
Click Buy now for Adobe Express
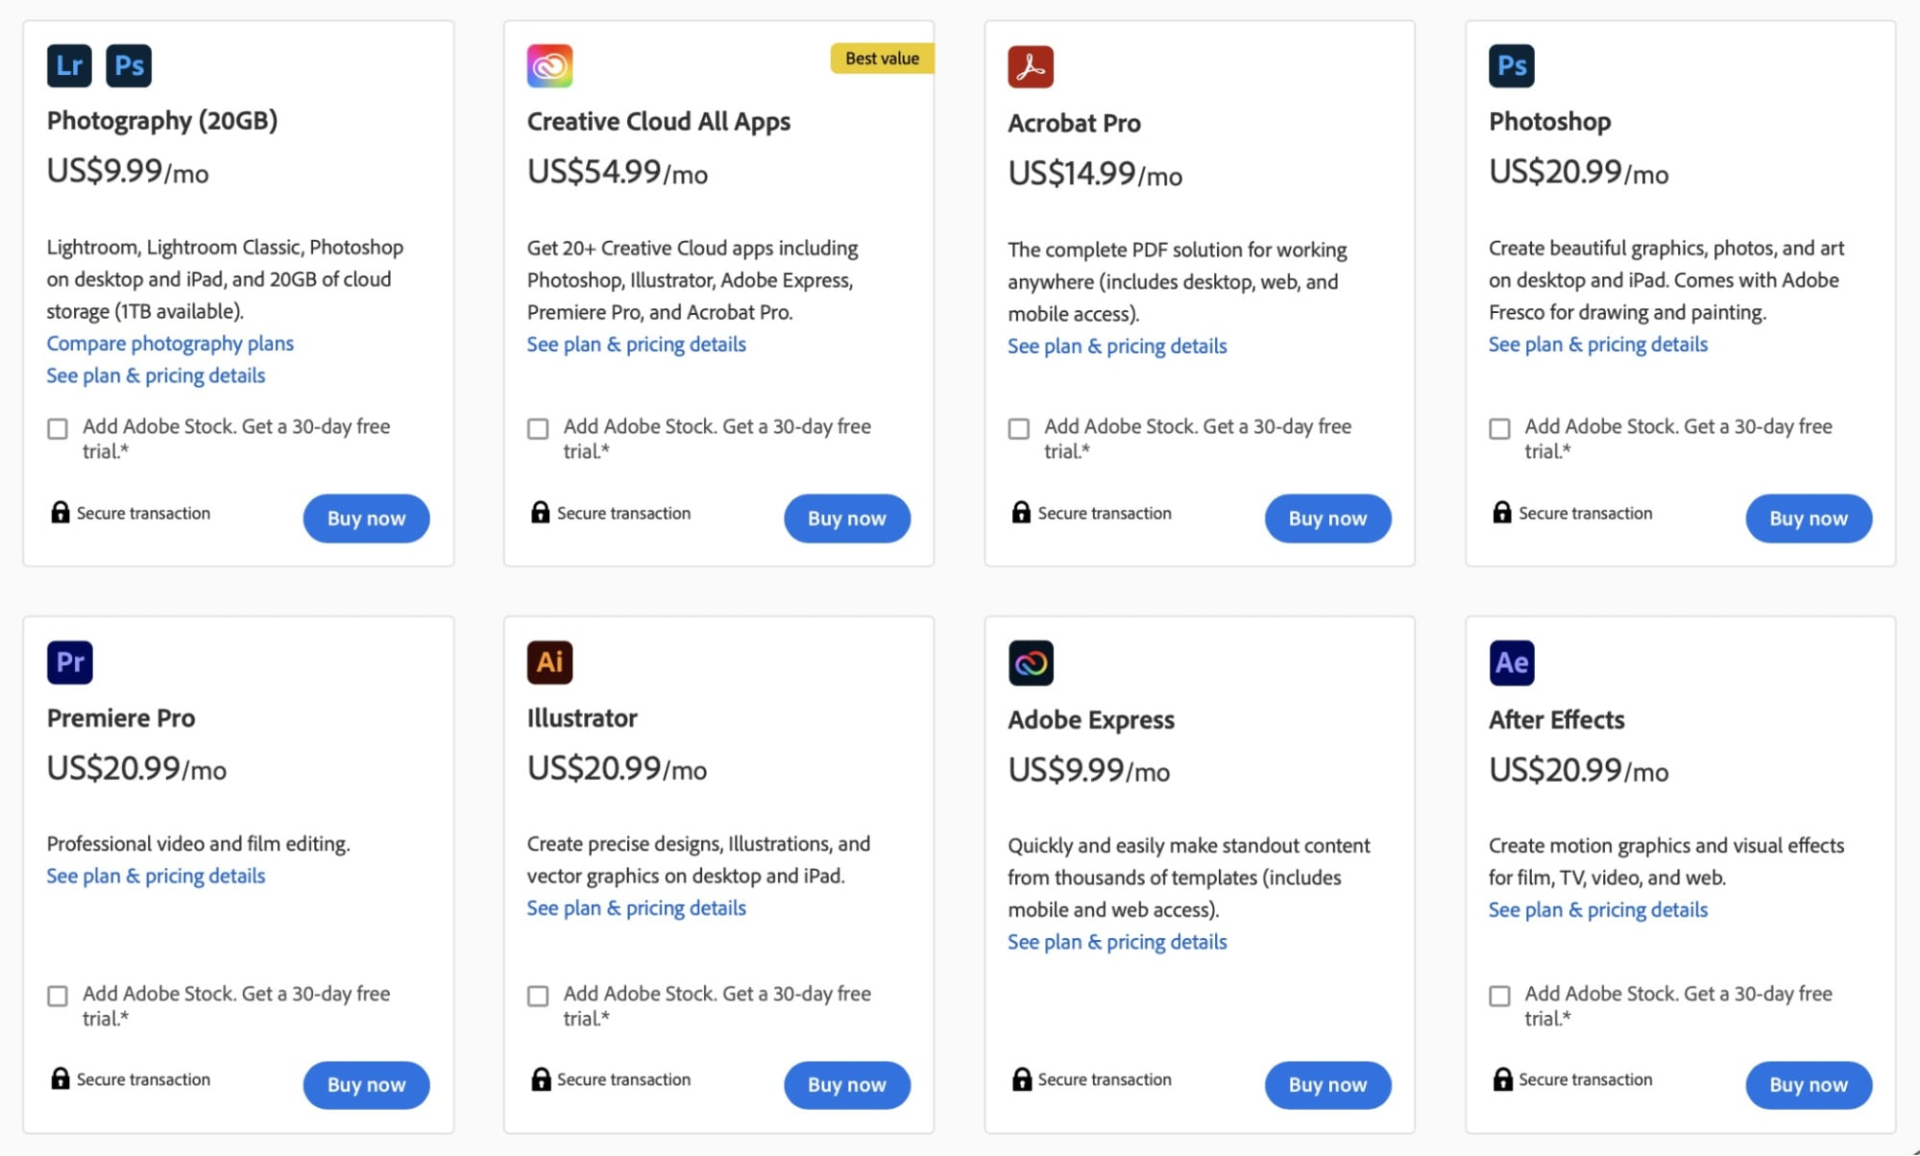1328,1085
